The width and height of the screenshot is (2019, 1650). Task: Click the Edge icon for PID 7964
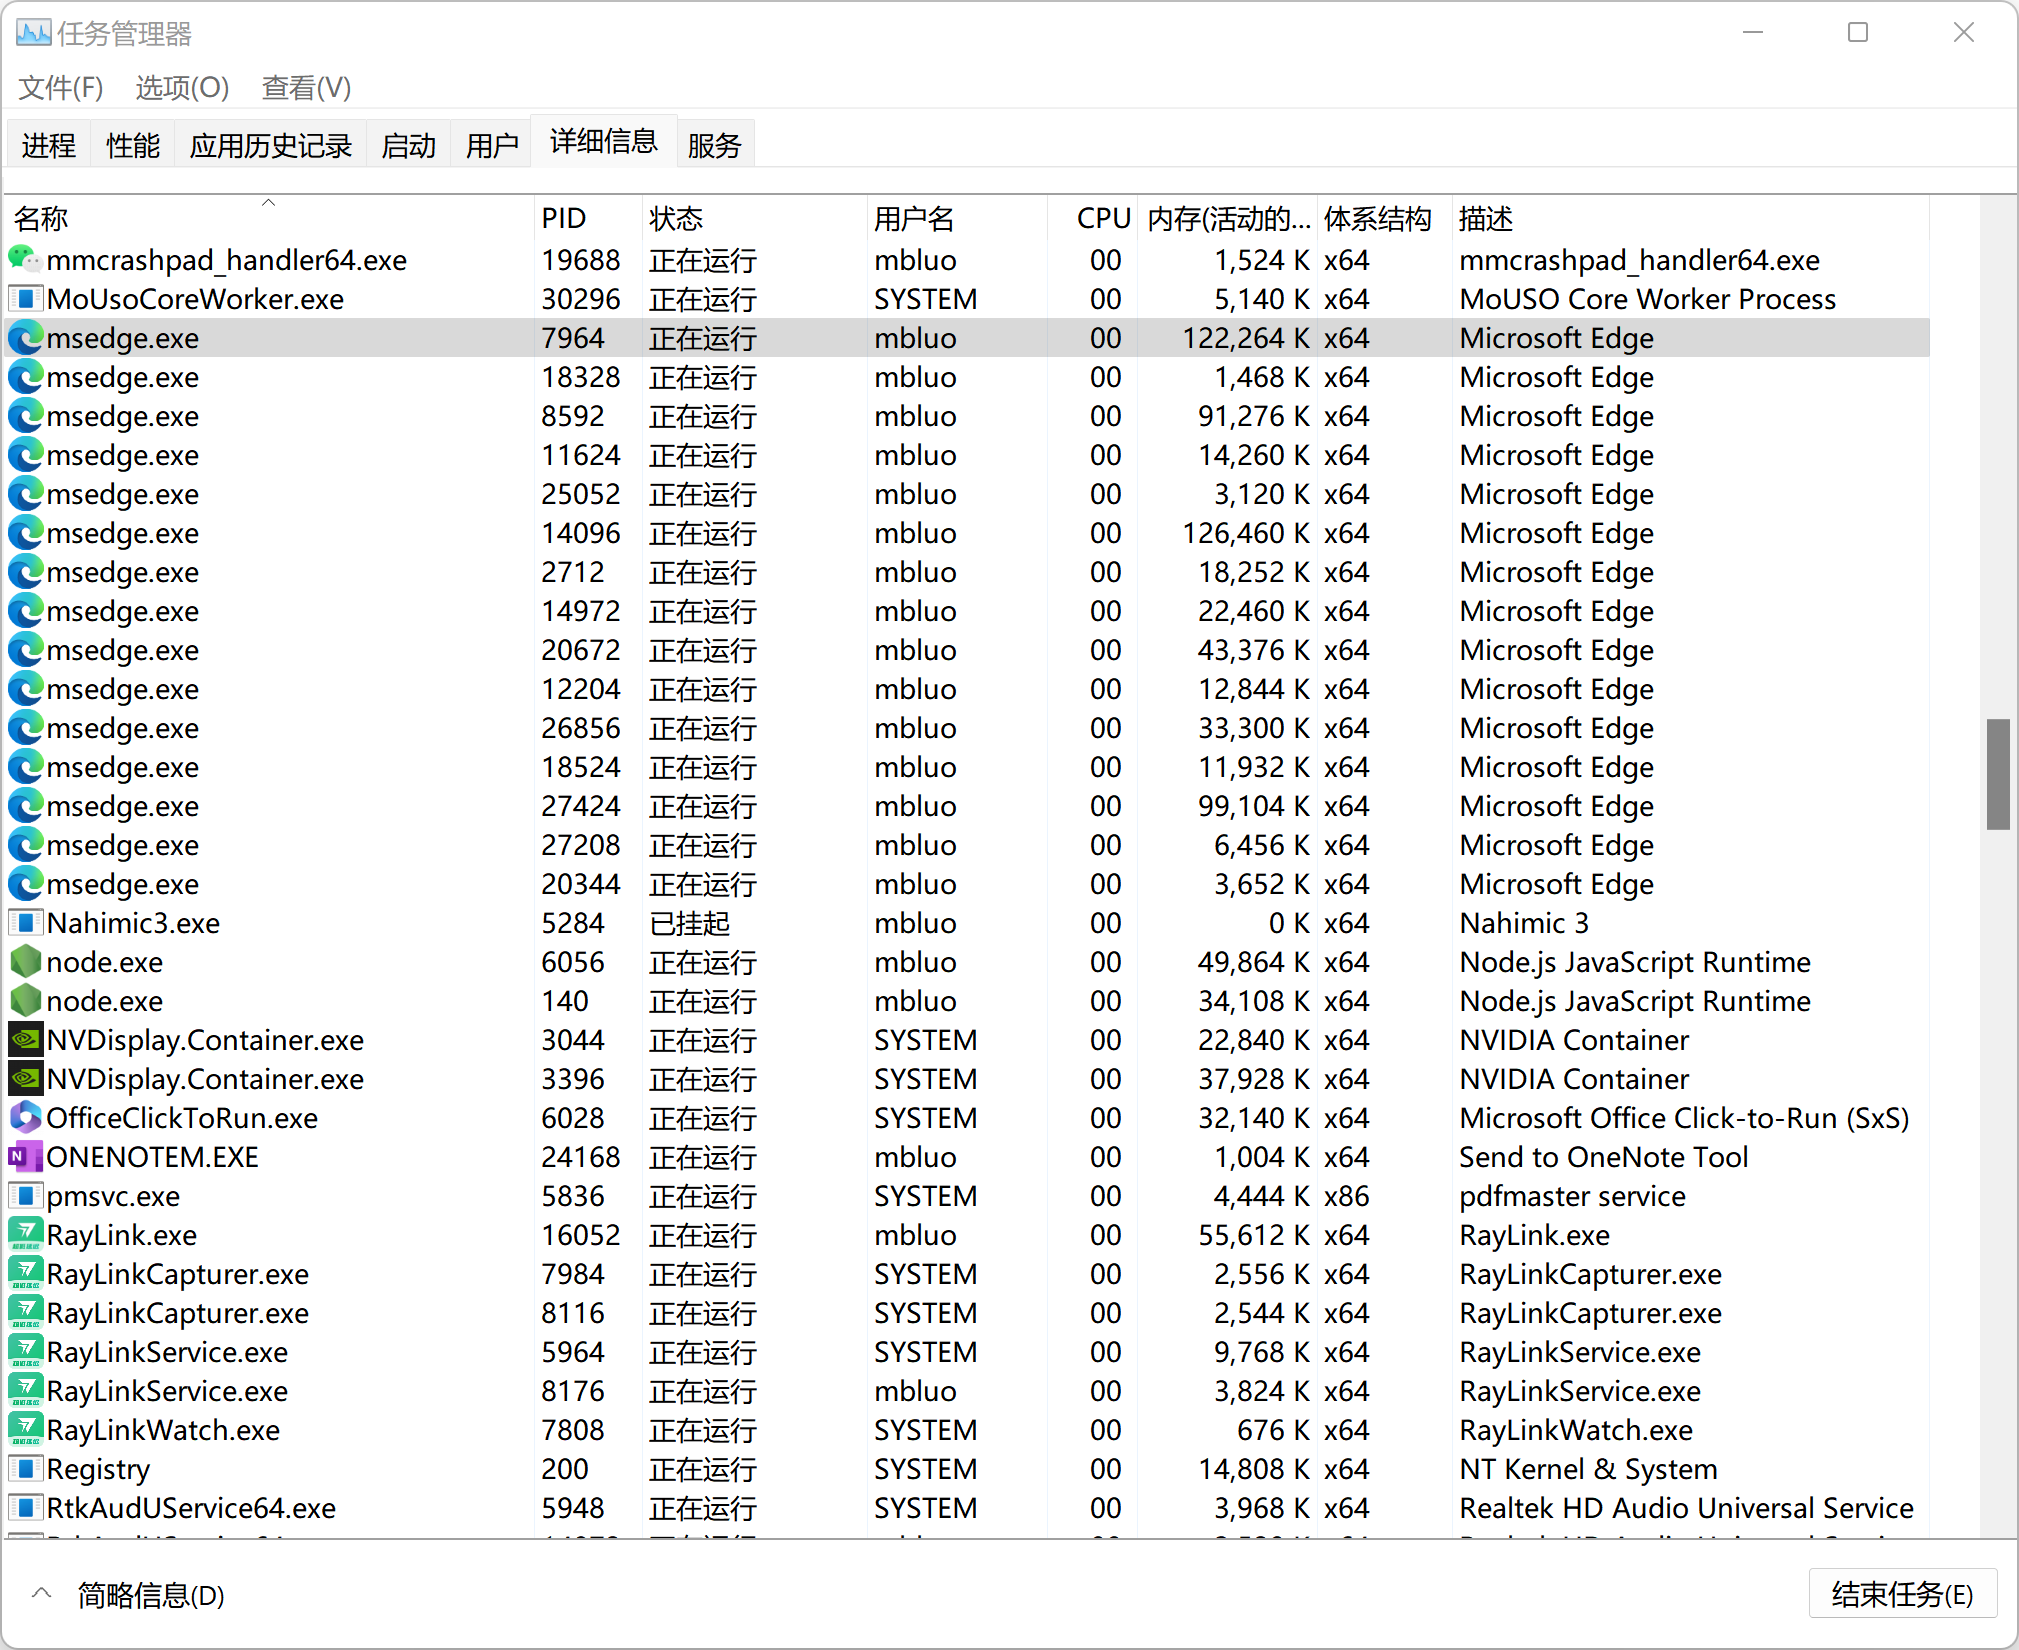click(x=25, y=338)
